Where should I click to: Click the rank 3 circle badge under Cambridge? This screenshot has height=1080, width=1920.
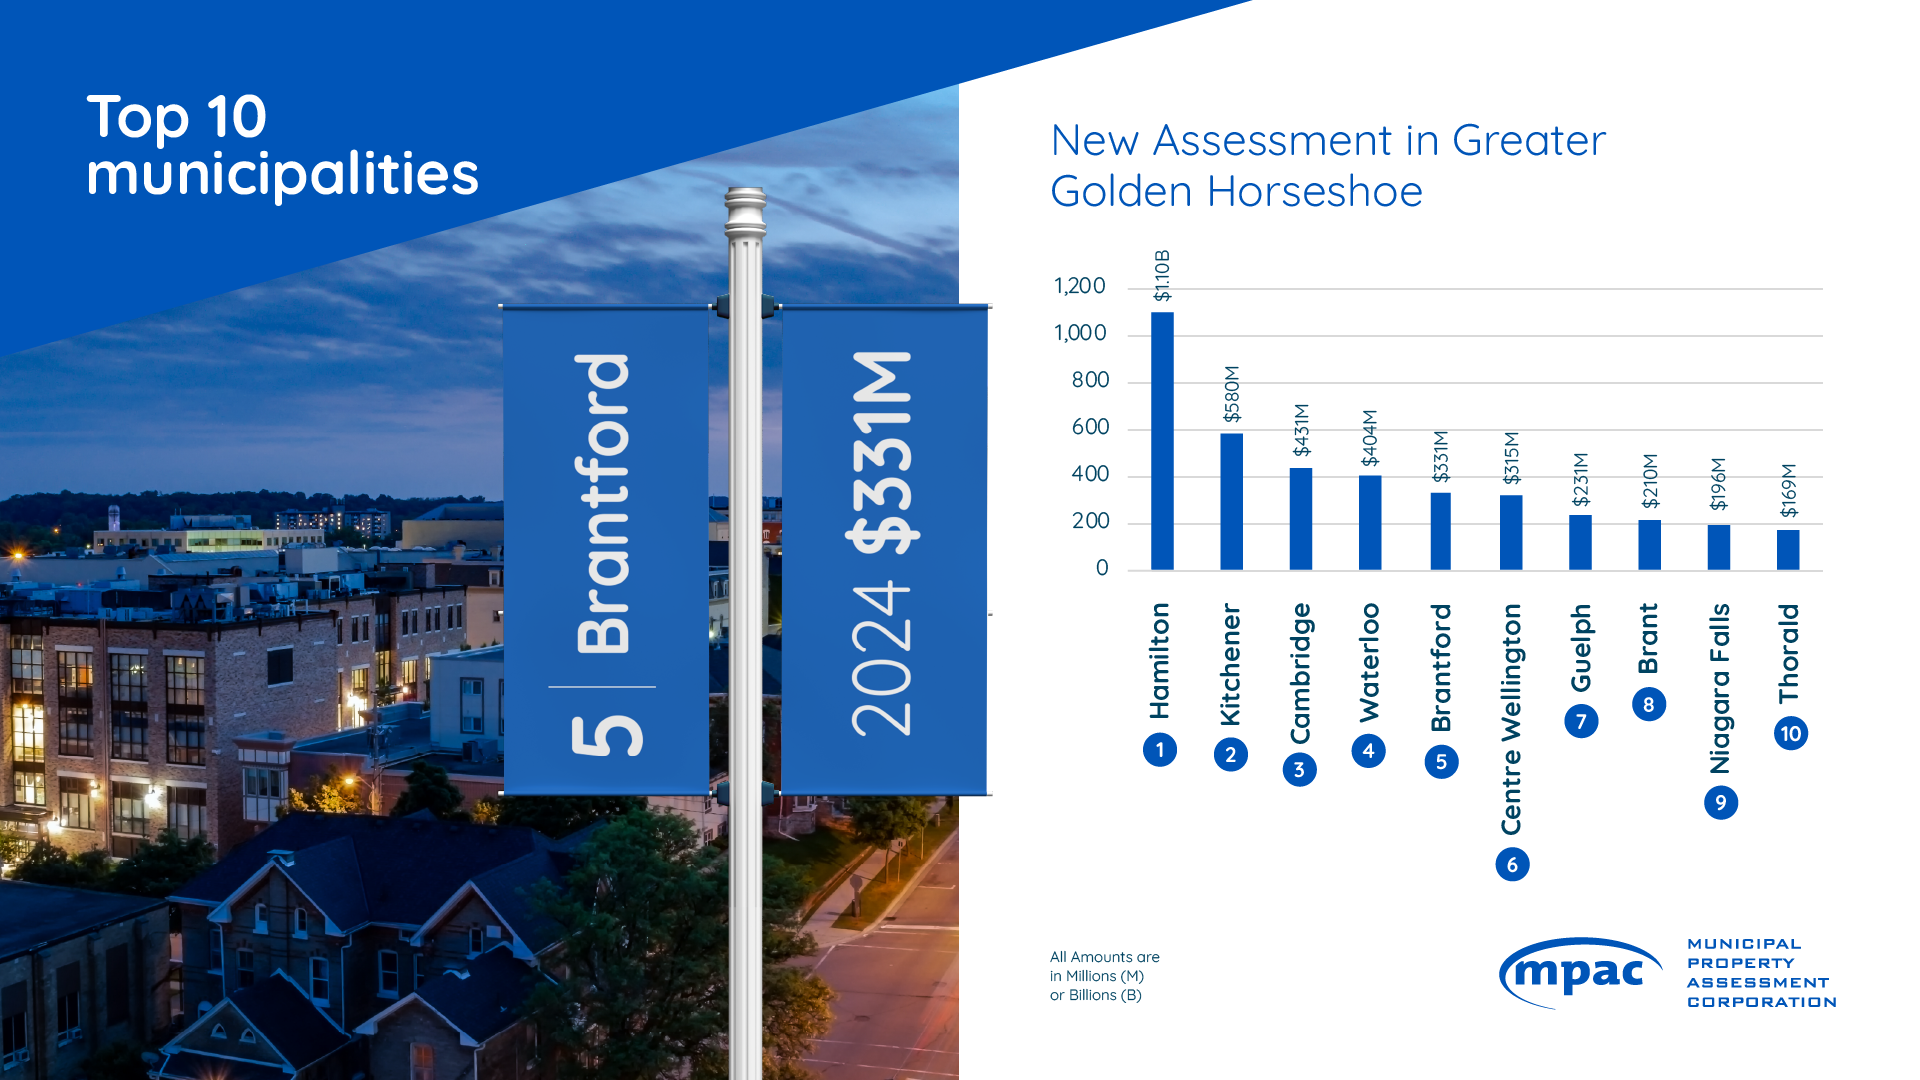coord(1299,770)
